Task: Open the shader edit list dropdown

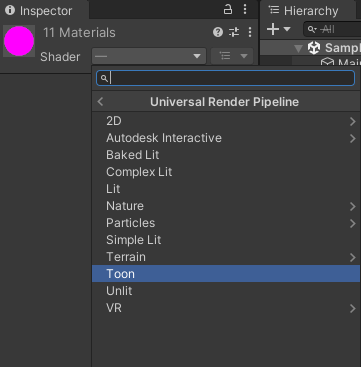Action: click(x=232, y=56)
